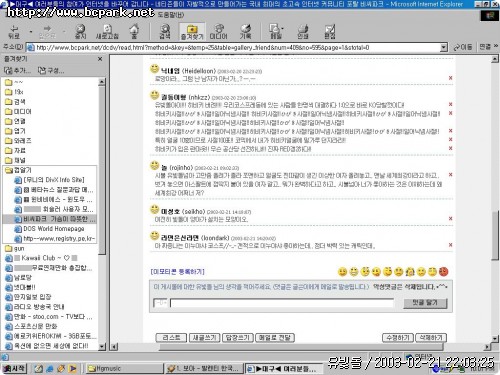500x375 pixels.
Task: Click the Print (인쇄) toolbar icon
Action: tap(303, 32)
